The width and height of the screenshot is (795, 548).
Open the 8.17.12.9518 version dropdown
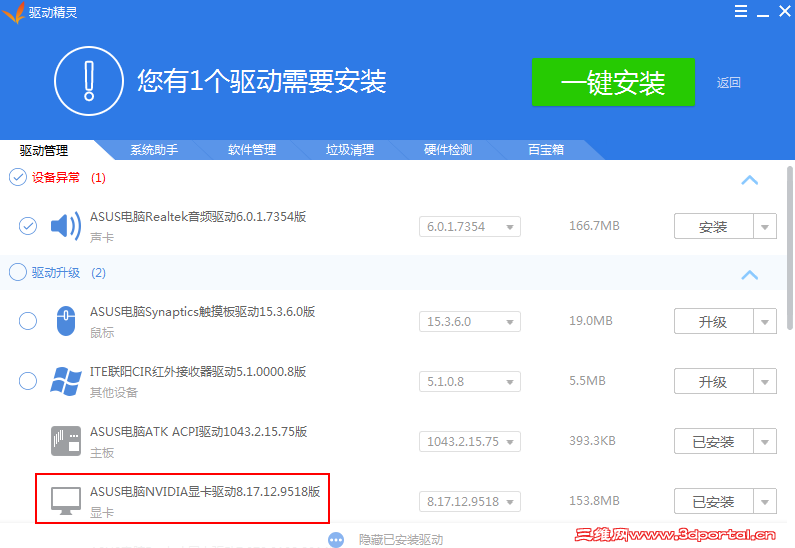point(470,501)
